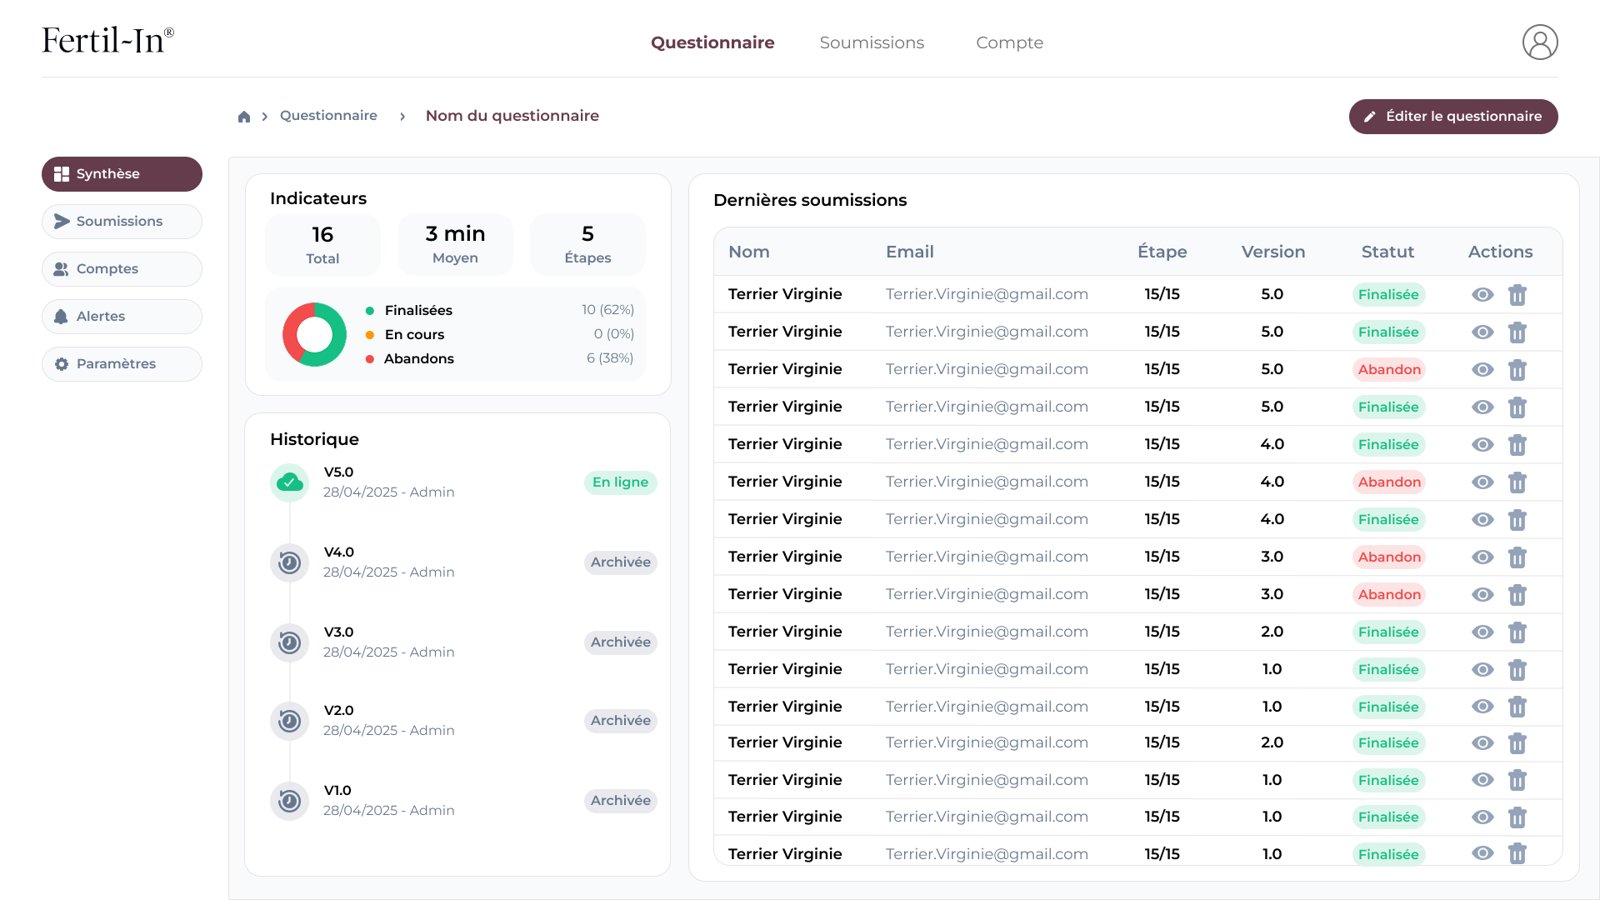Open the Compte top navigation tab
Viewport: 1600px width, 900px height.
(x=1010, y=43)
